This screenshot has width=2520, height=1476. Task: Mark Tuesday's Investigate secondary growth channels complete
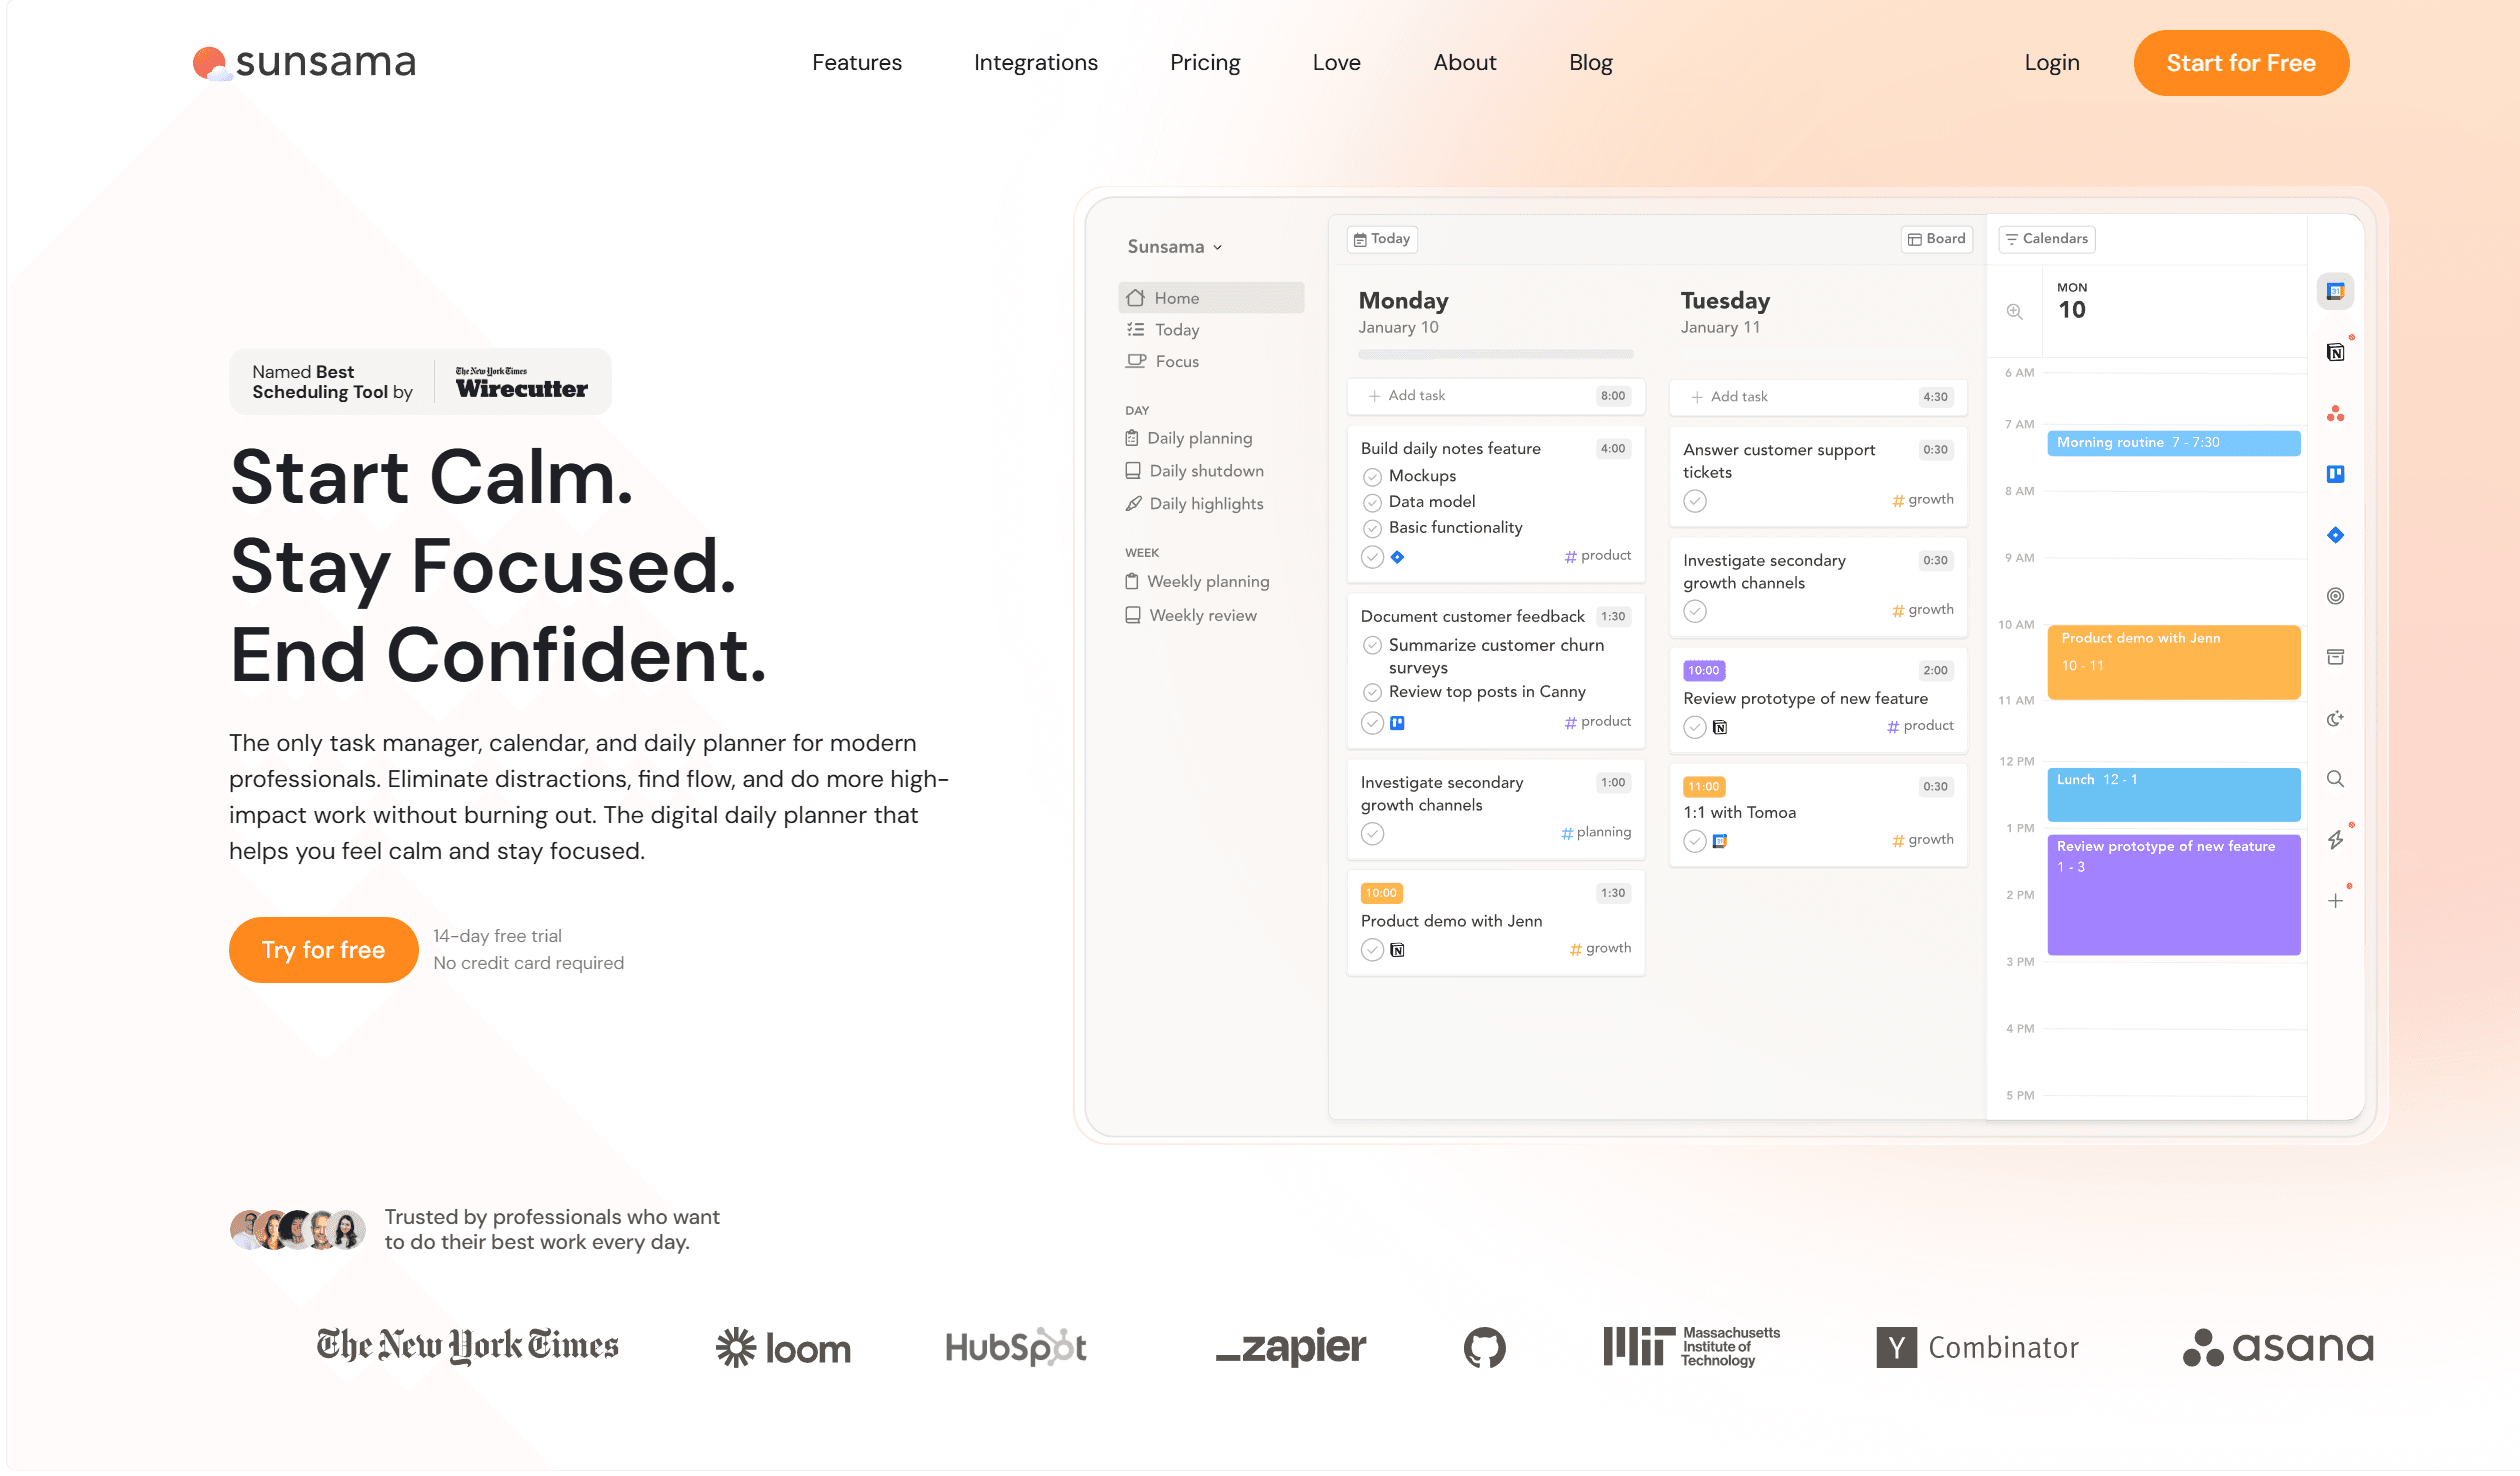(1694, 611)
